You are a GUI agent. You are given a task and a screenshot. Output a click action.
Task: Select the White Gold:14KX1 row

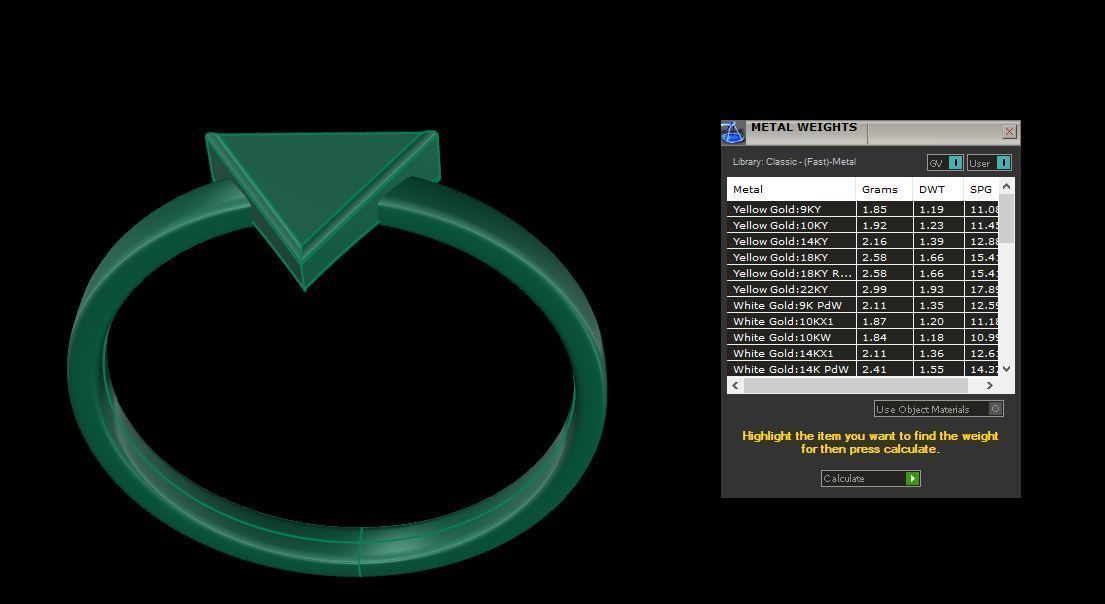(x=863, y=353)
